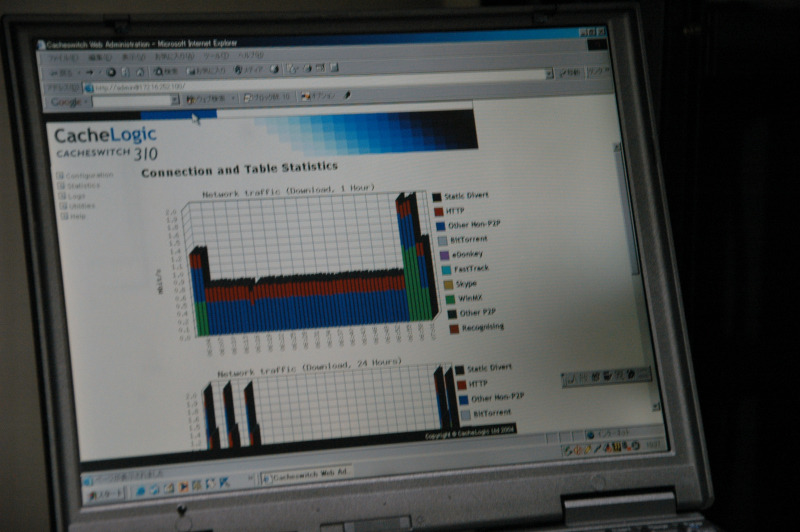Image resolution: width=800 pixels, height=532 pixels.
Task: Expand the Statistics item in the sidebar
Action: [79, 186]
